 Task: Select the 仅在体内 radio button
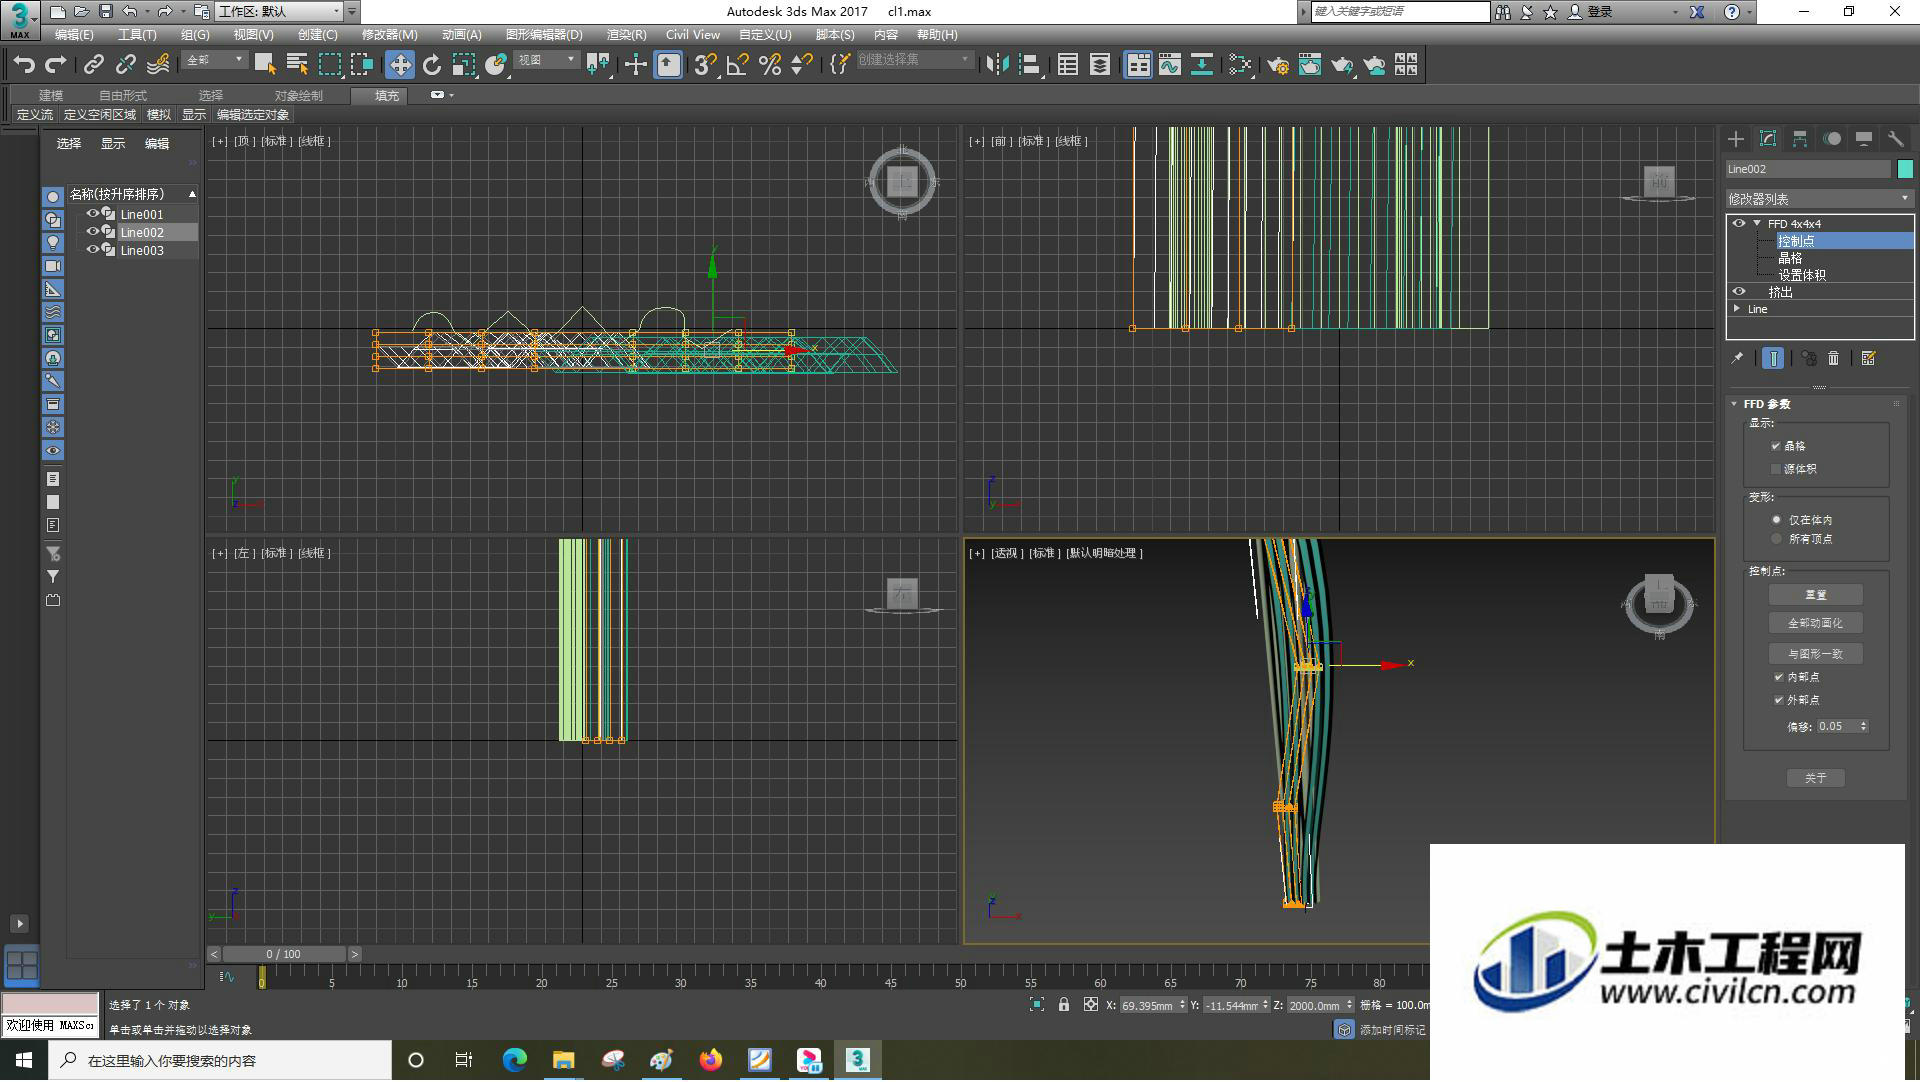[x=1777, y=520]
